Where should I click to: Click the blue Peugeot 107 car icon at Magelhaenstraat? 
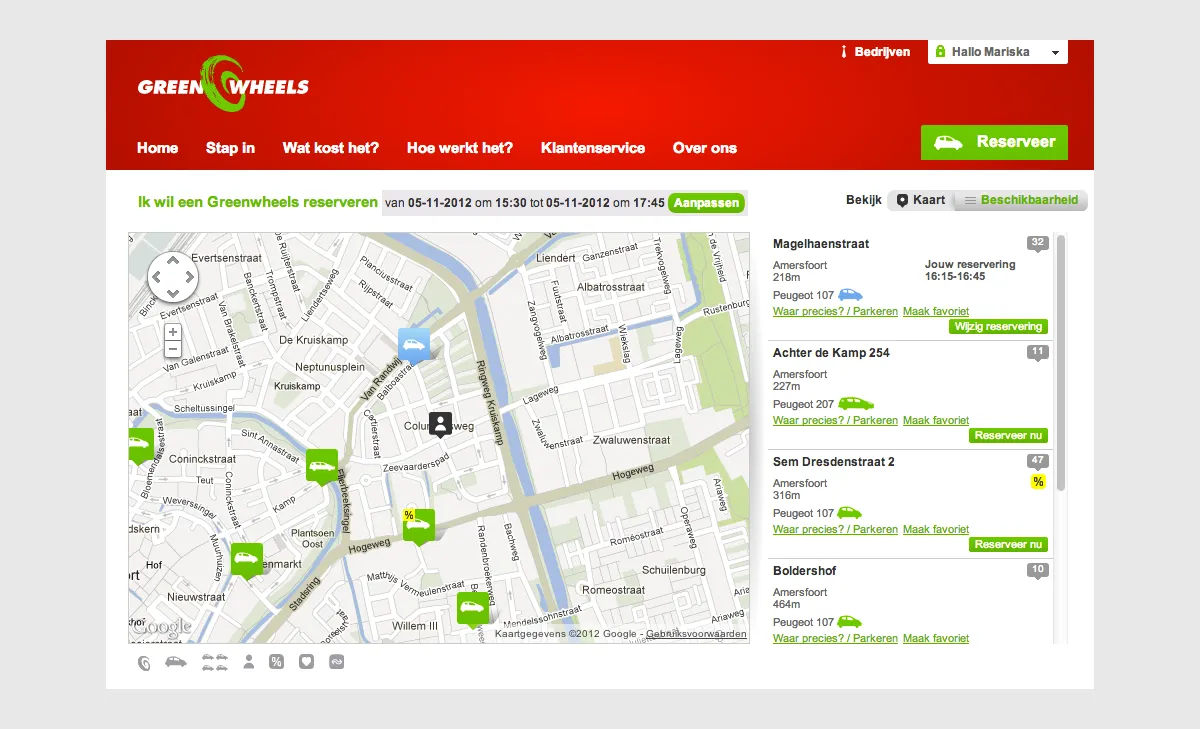click(850, 295)
